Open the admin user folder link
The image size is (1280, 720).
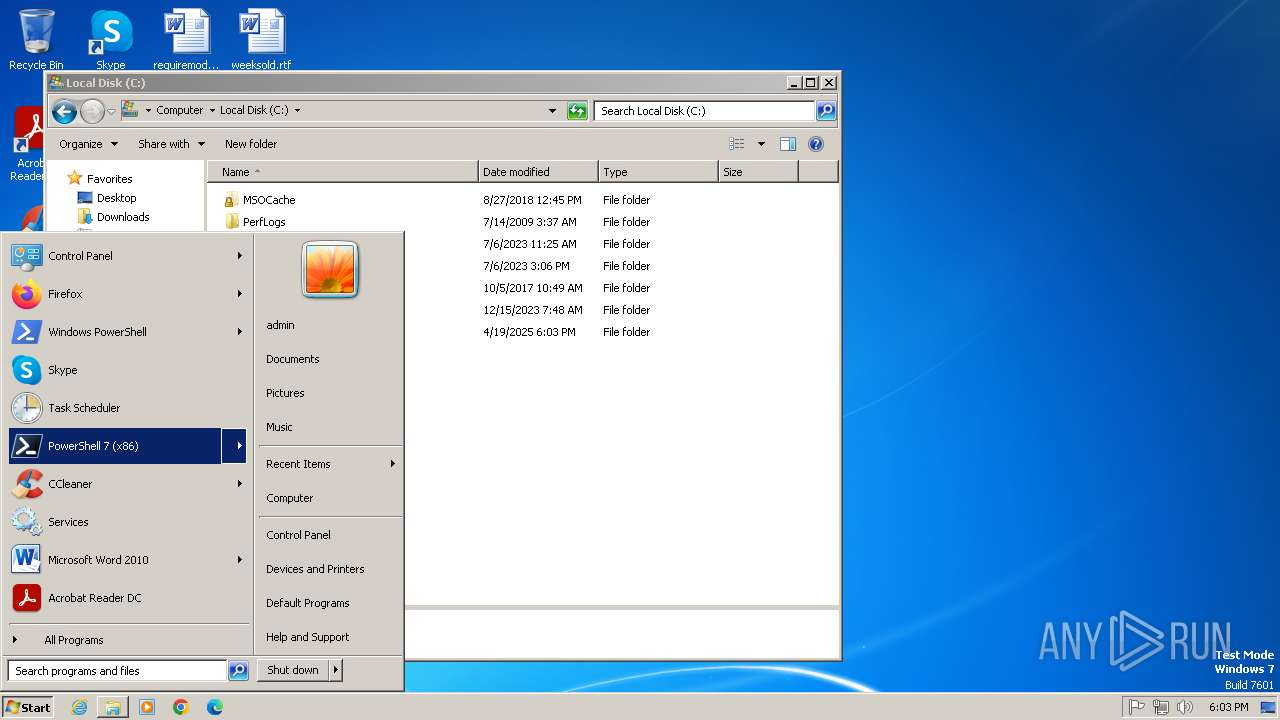(x=280, y=325)
